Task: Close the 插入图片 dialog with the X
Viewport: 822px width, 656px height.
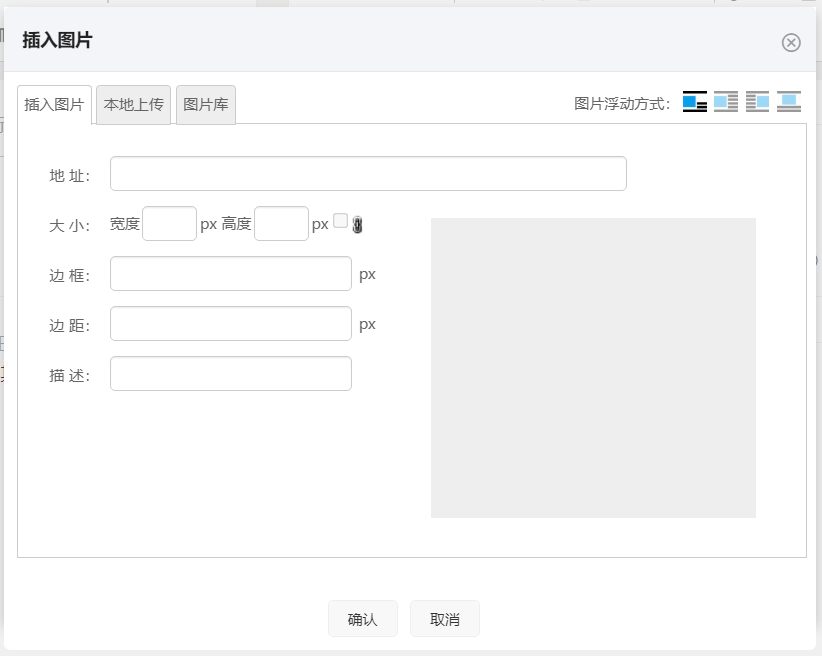Action: pos(791,42)
